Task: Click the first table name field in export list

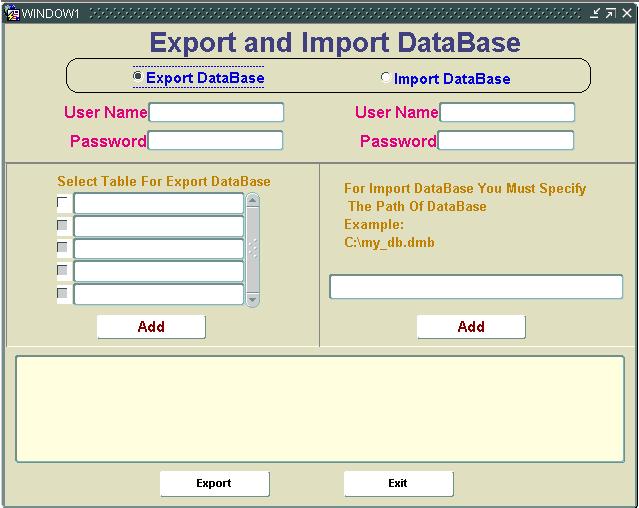Action: [158, 203]
